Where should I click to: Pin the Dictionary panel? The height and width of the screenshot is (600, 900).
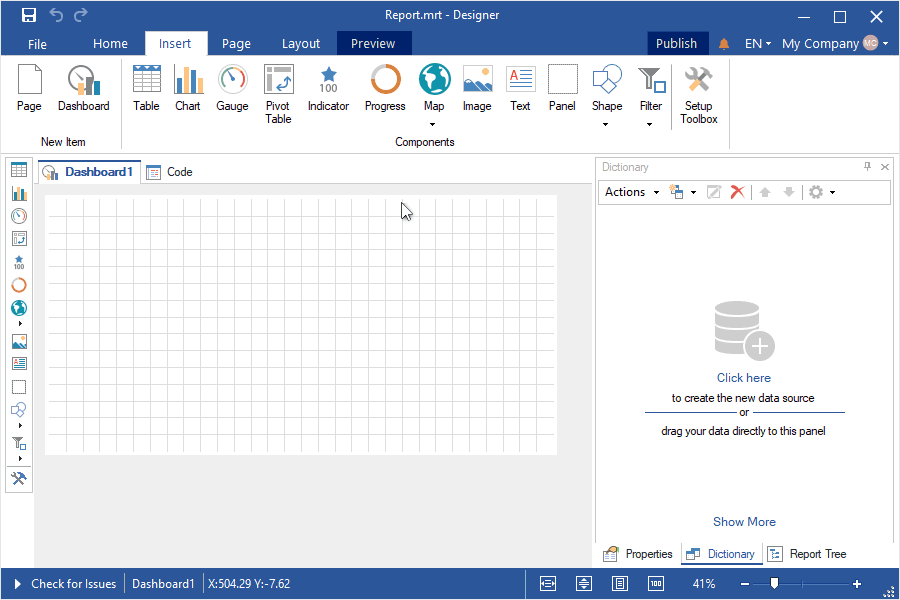[x=867, y=167]
